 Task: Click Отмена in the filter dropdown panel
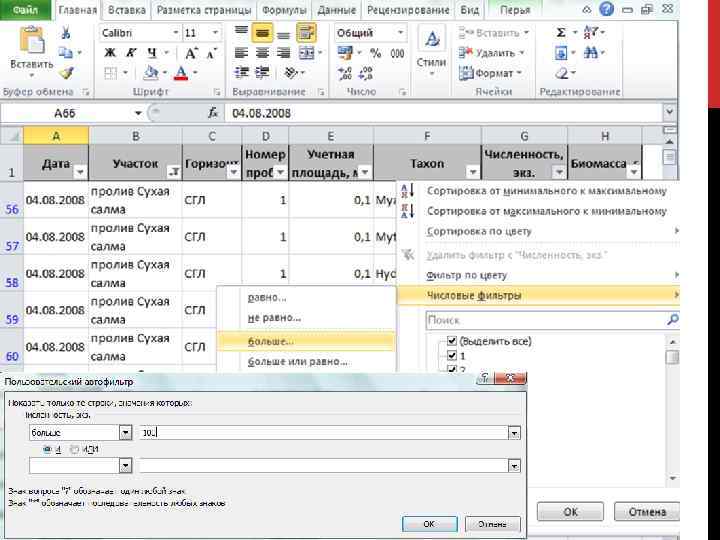point(647,512)
